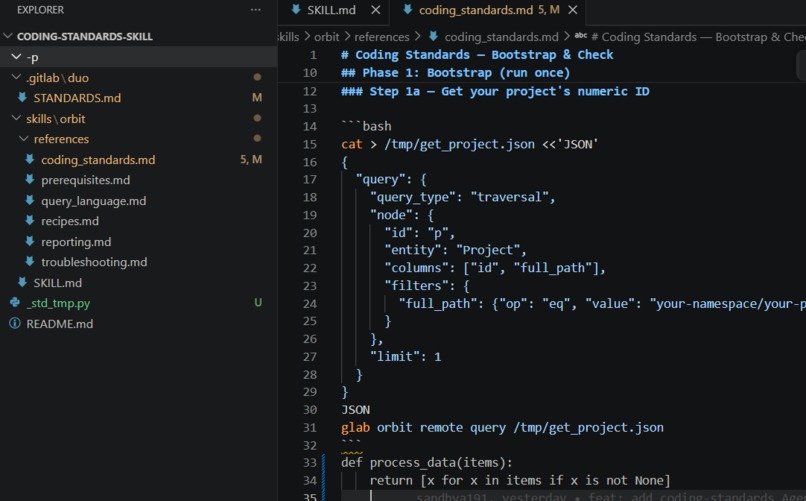Place cursor on 'Phase 1: Bootstrap' heading line

(455, 72)
